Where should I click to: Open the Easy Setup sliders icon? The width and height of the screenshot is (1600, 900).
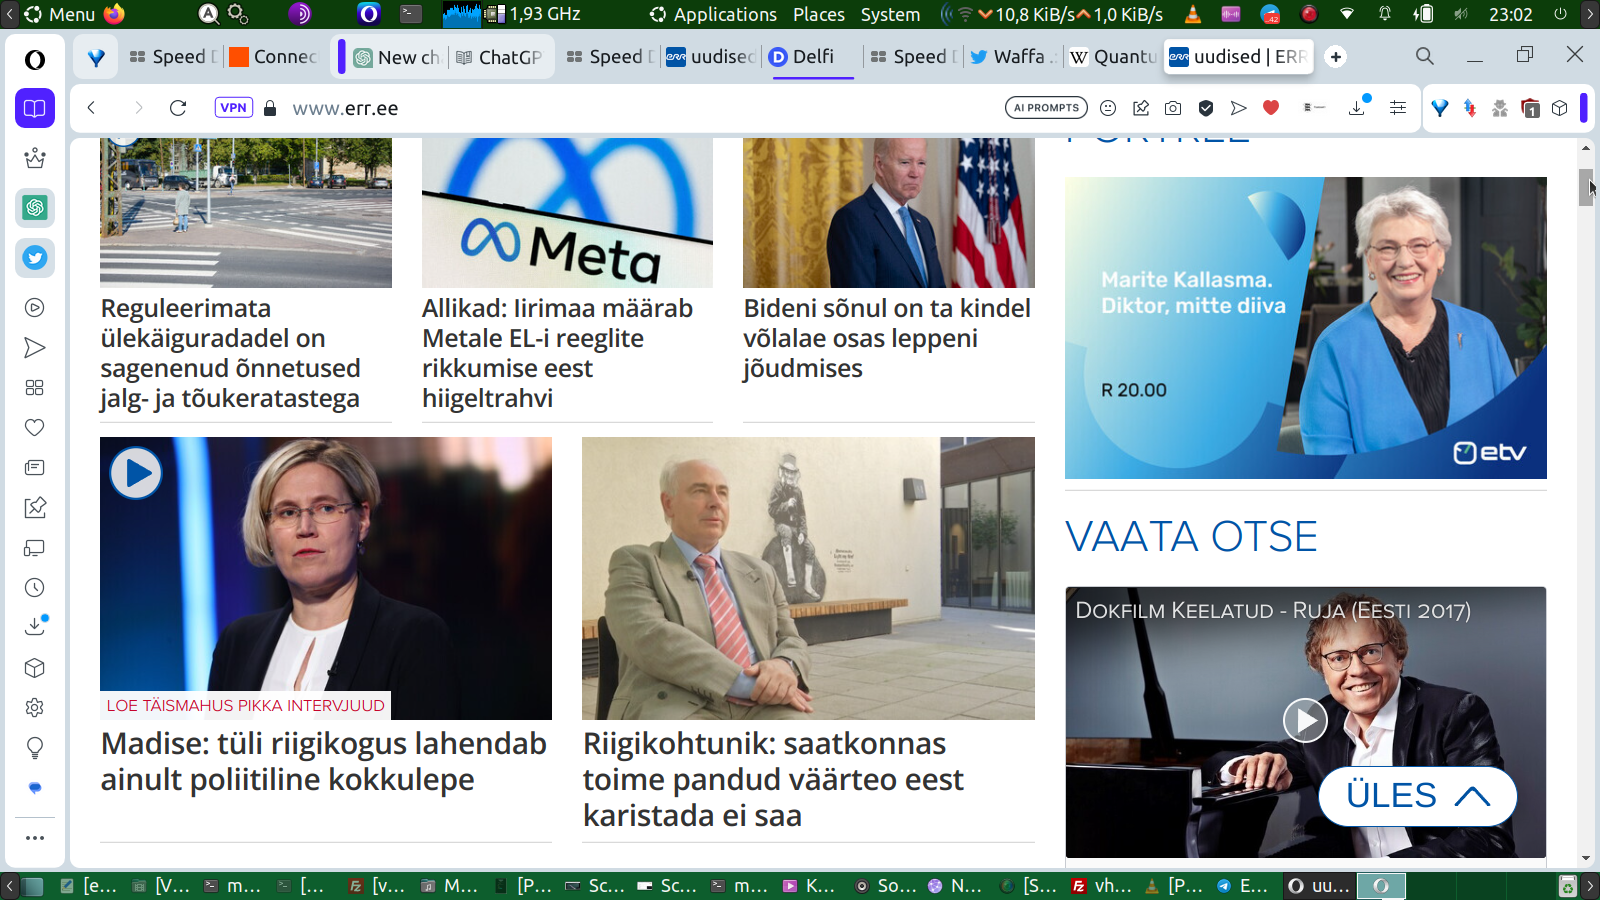[x=1398, y=108]
